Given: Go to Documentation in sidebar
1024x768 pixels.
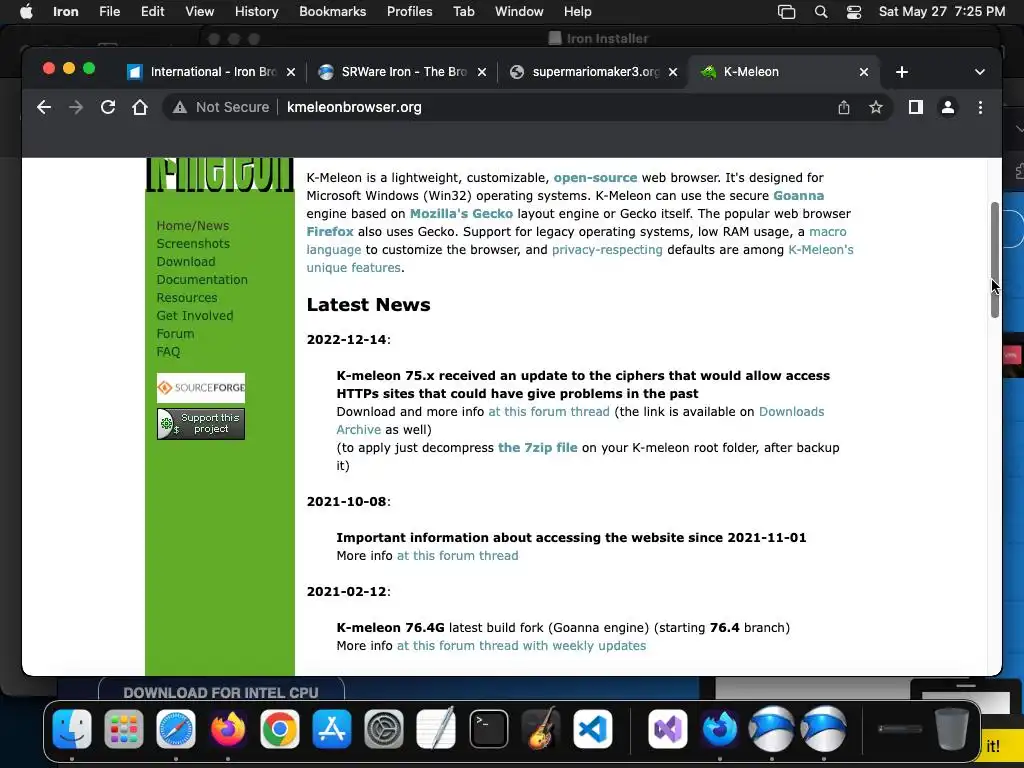Looking at the screenshot, I should point(202,280).
